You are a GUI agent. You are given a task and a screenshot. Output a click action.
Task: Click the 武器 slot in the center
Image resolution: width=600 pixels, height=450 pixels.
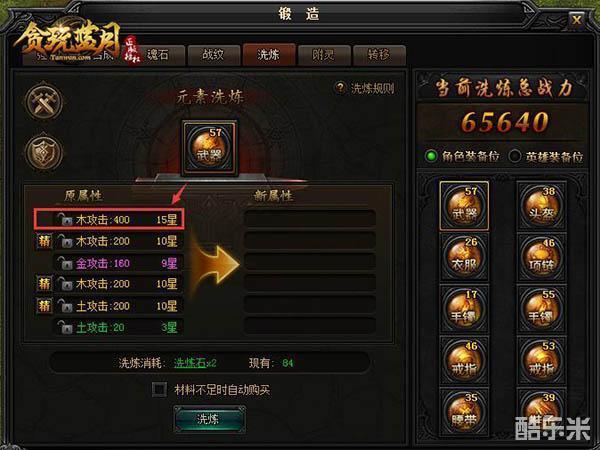click(x=209, y=148)
